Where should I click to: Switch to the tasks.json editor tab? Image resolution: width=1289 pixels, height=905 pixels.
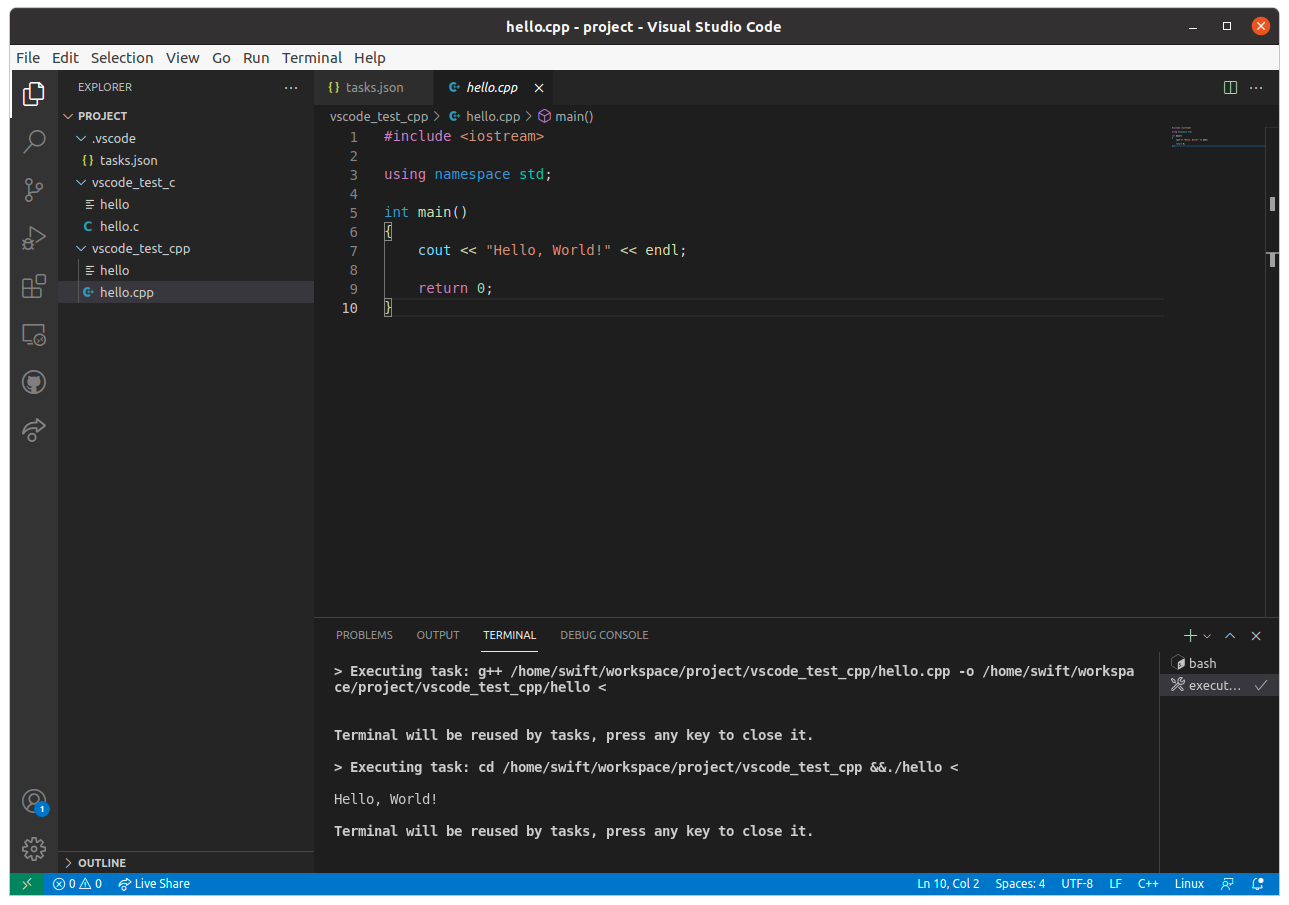(x=374, y=88)
